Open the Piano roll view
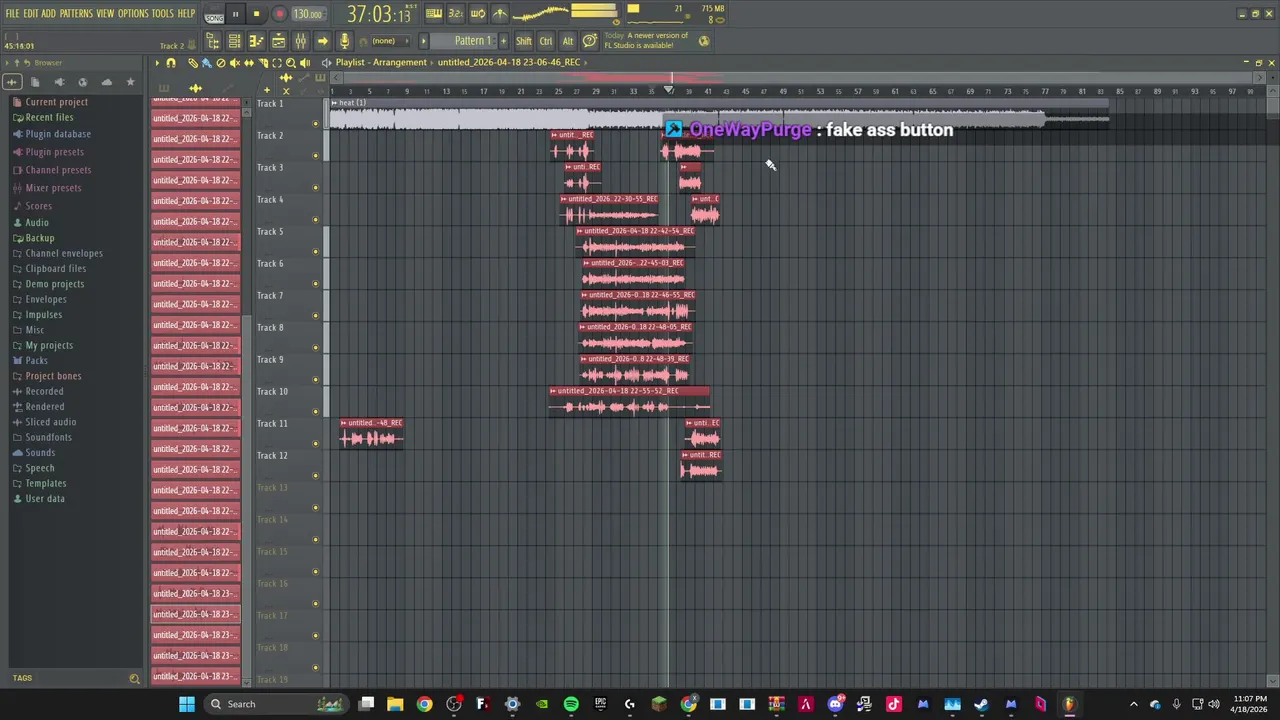Image resolution: width=1280 pixels, height=720 pixels. click(256, 41)
